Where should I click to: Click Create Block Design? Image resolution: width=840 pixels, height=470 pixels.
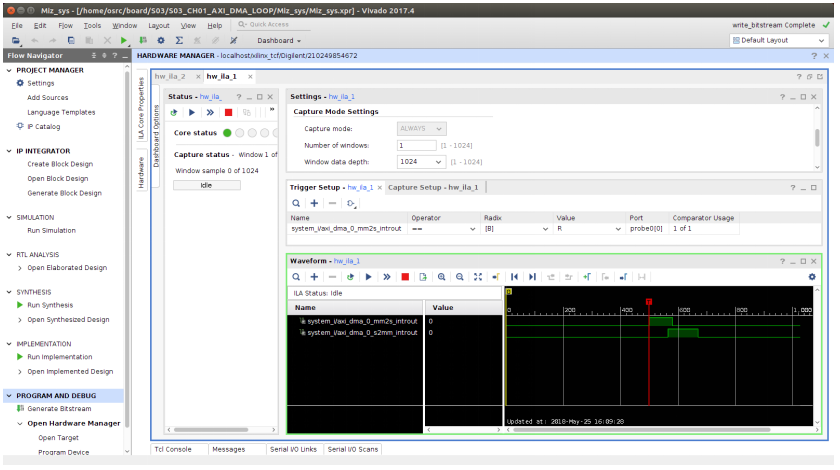click(x=60, y=165)
